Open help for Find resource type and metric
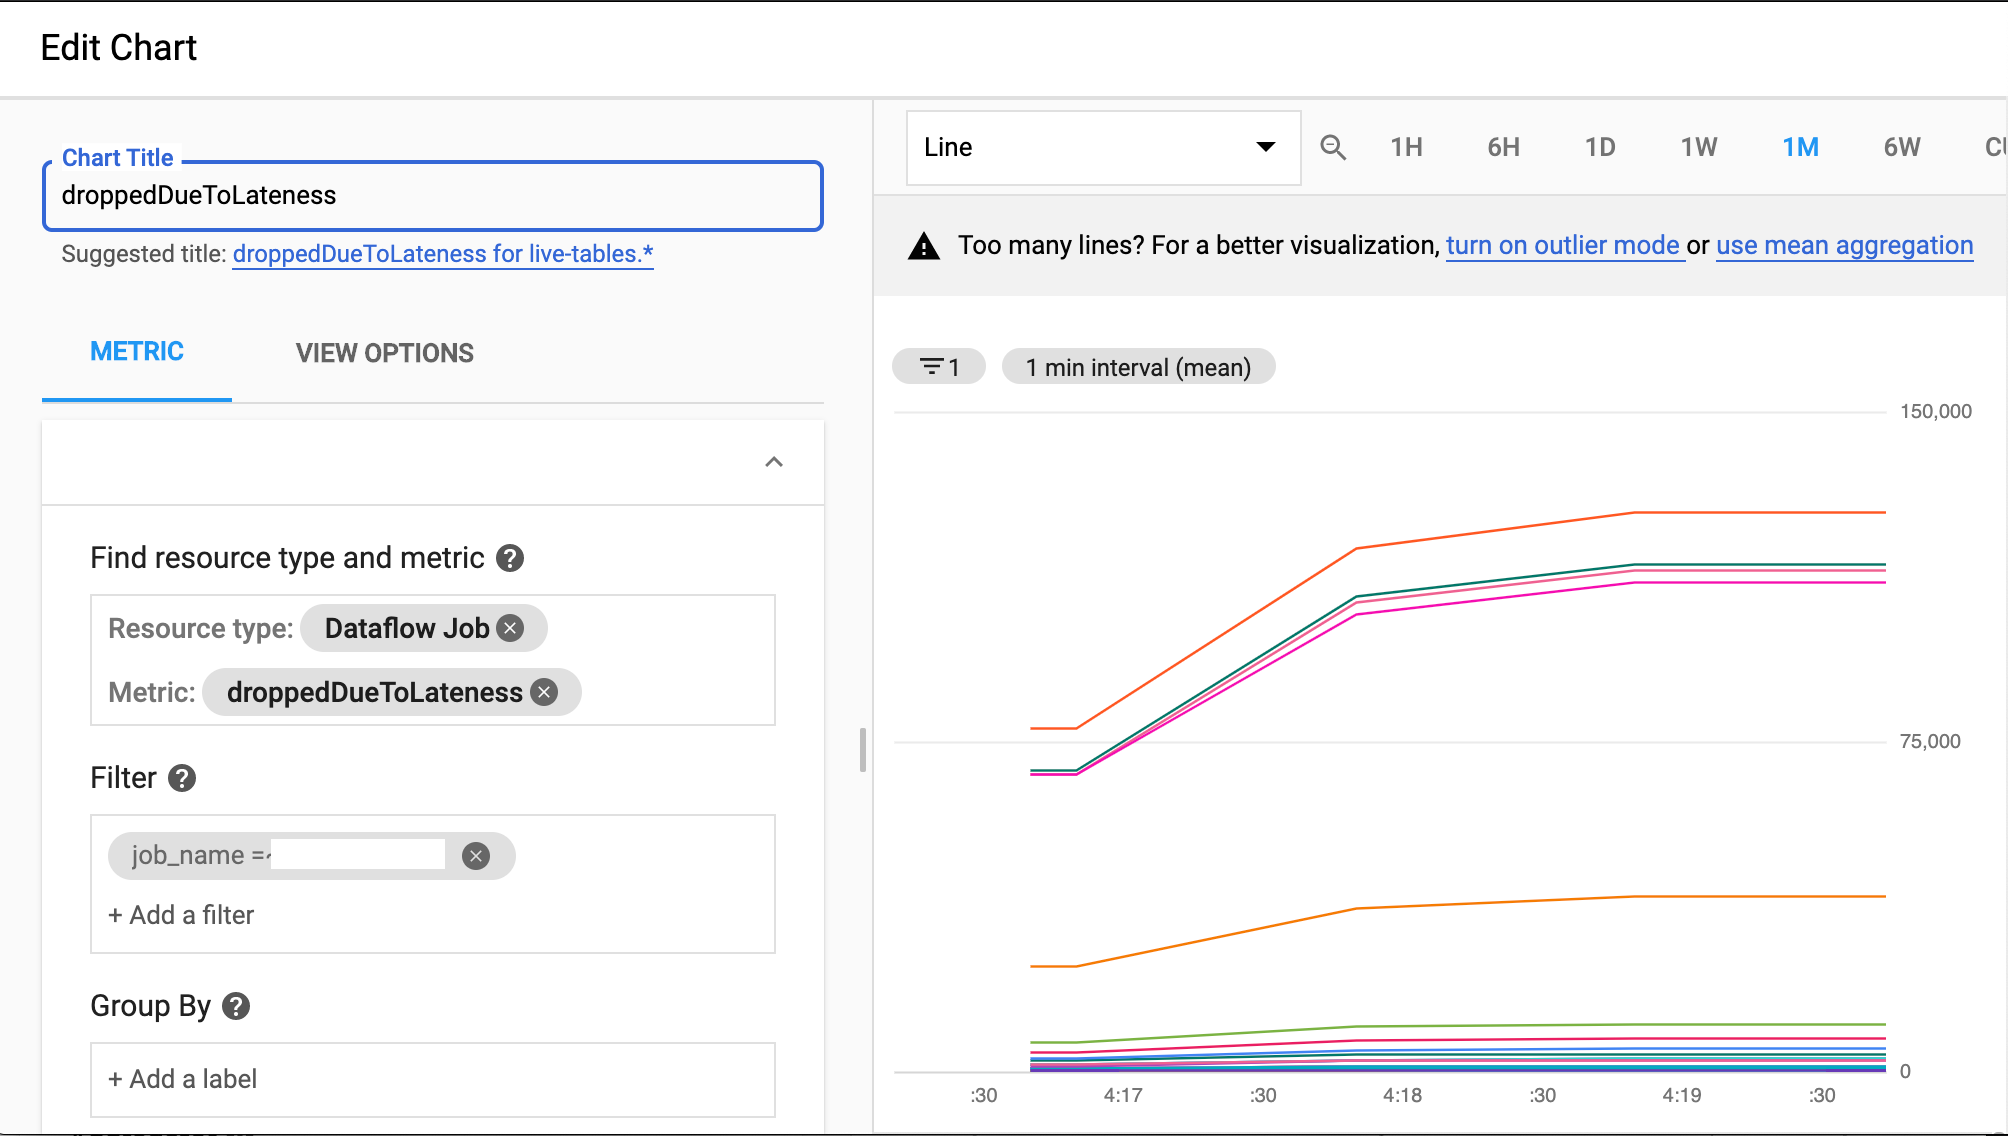The image size is (2008, 1136). click(x=510, y=558)
